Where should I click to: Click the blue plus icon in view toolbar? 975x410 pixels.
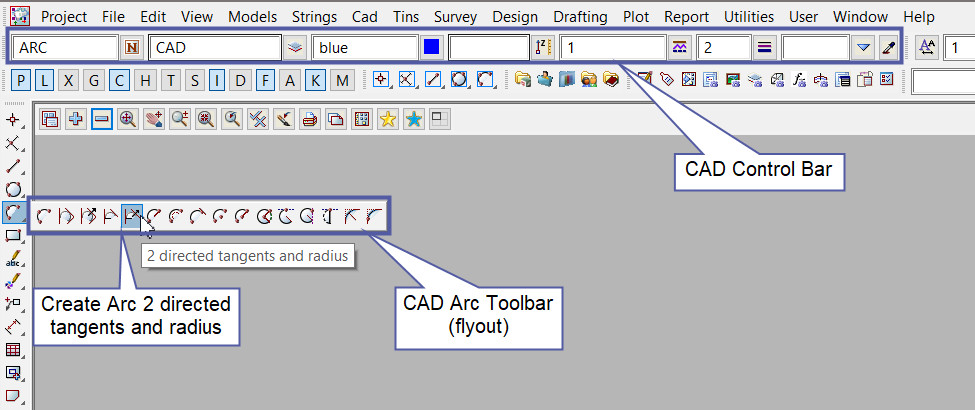tap(76, 119)
